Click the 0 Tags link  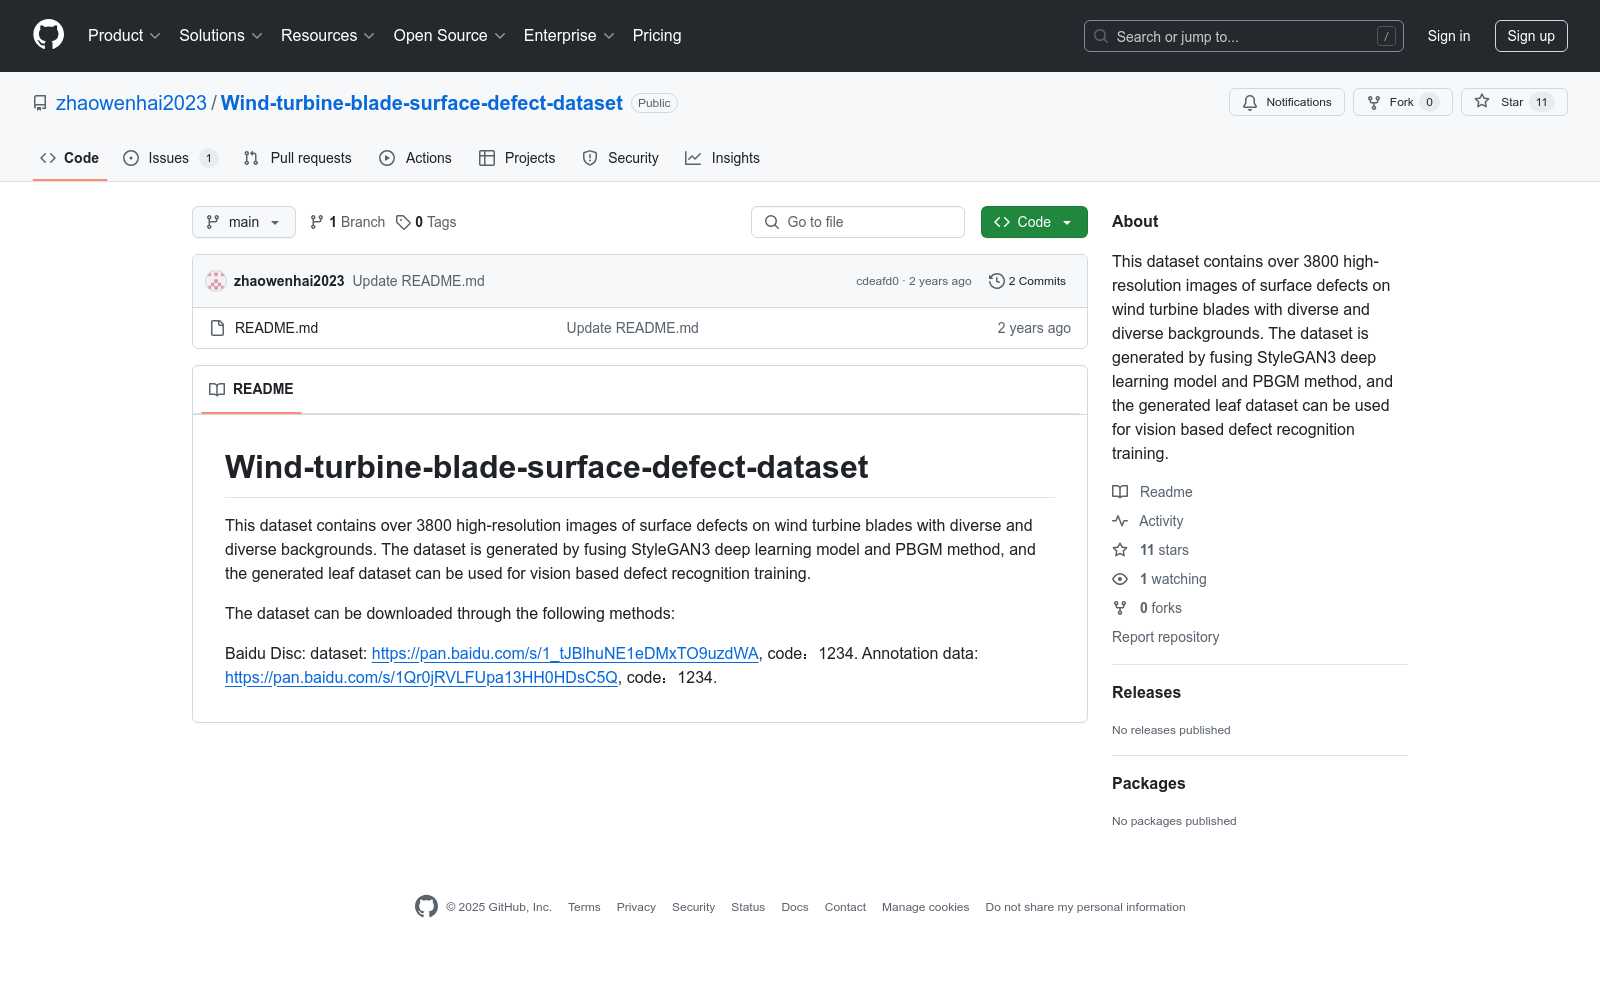click(x=426, y=222)
